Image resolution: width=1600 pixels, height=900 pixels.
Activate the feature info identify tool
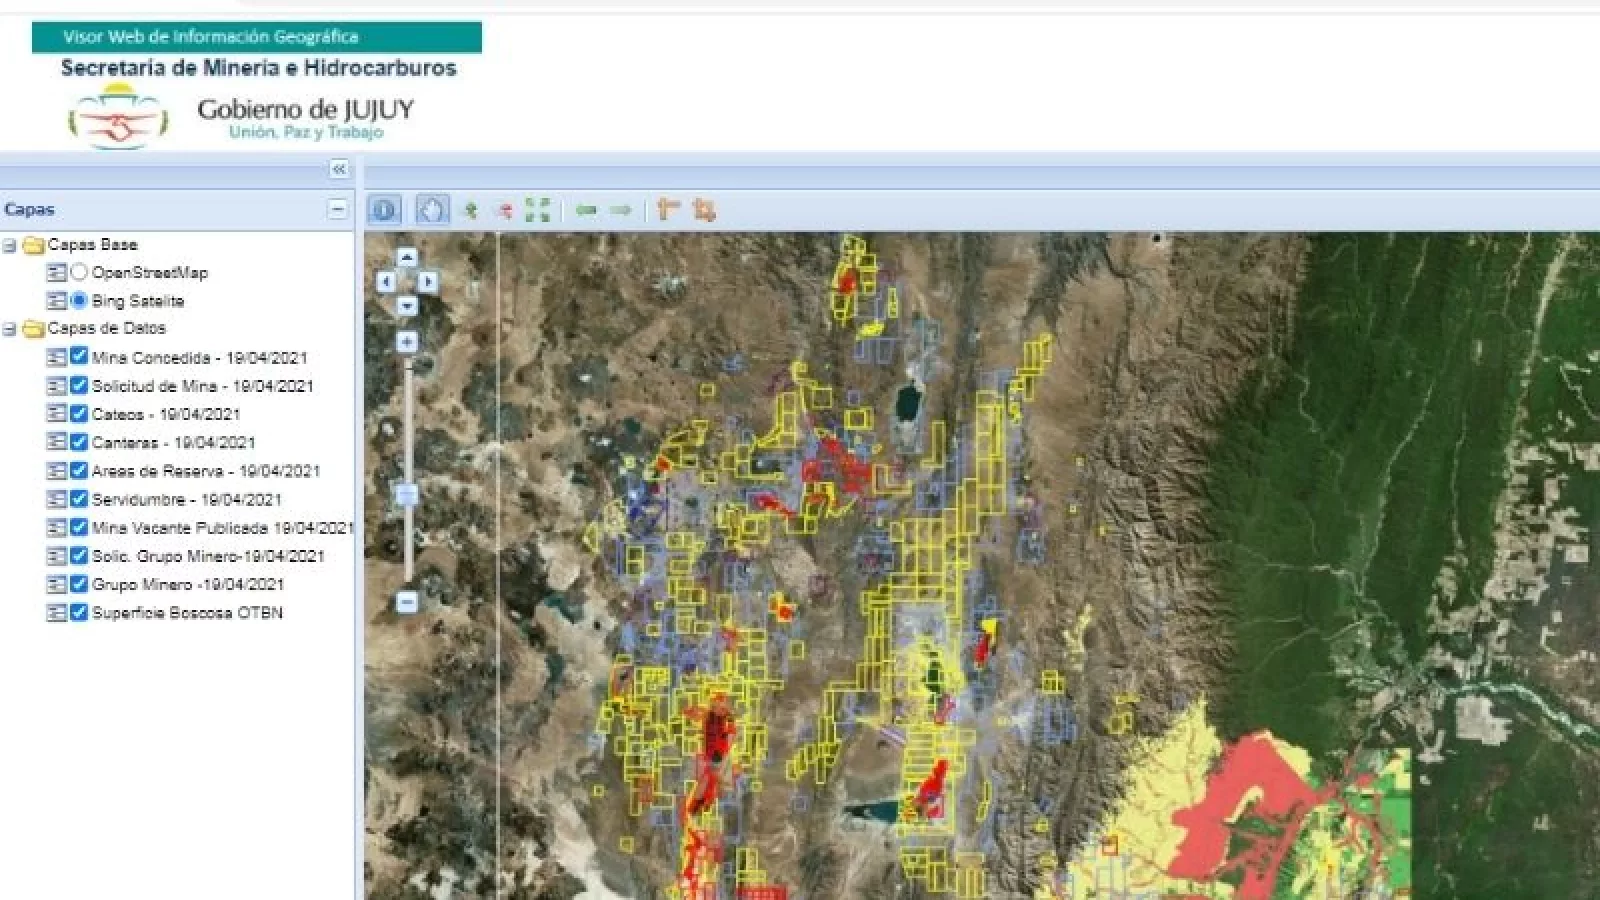tap(384, 210)
